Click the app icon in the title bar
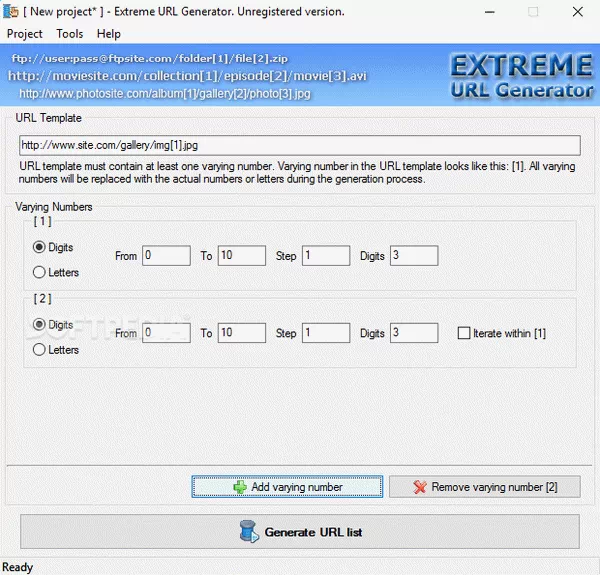The width and height of the screenshot is (600, 575). (x=10, y=11)
